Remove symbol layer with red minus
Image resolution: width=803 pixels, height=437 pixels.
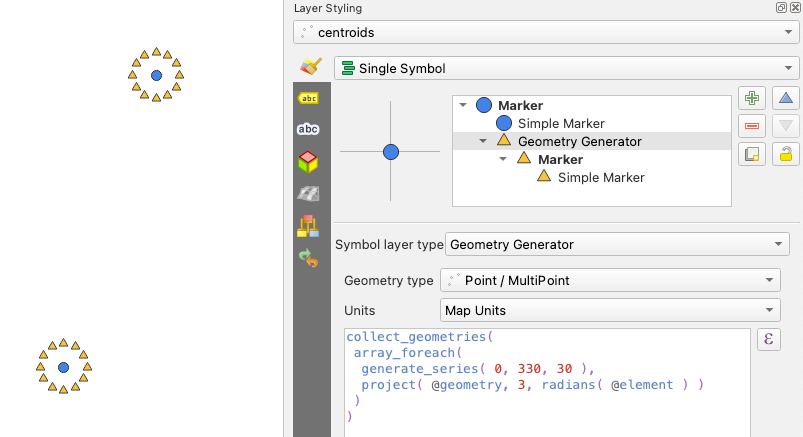[752, 126]
